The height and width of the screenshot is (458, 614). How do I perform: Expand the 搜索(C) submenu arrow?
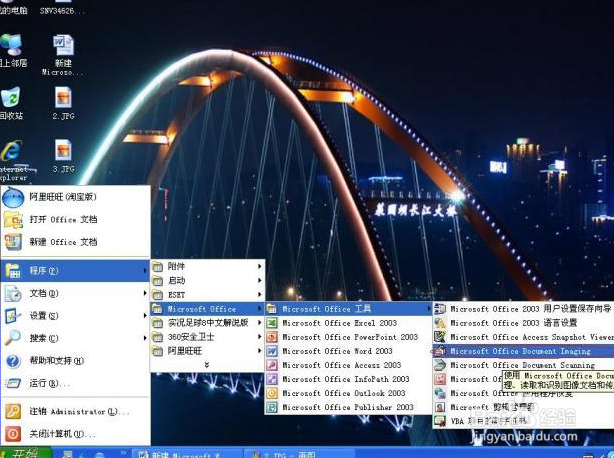click(x=145, y=338)
